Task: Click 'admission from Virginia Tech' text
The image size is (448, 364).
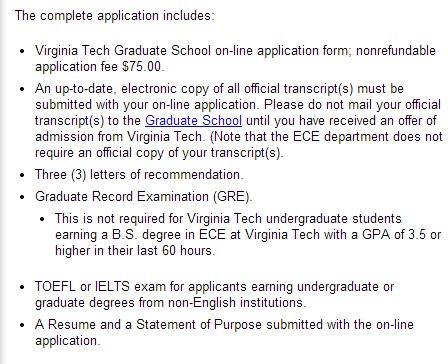Action: click(119, 137)
